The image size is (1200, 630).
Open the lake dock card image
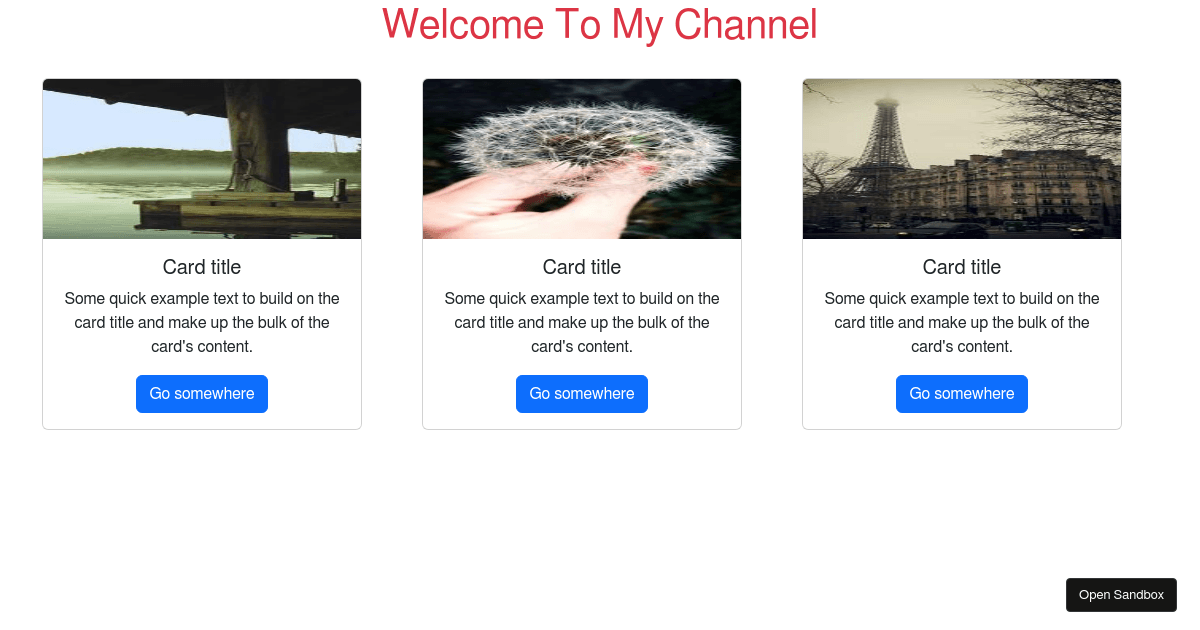(202, 159)
